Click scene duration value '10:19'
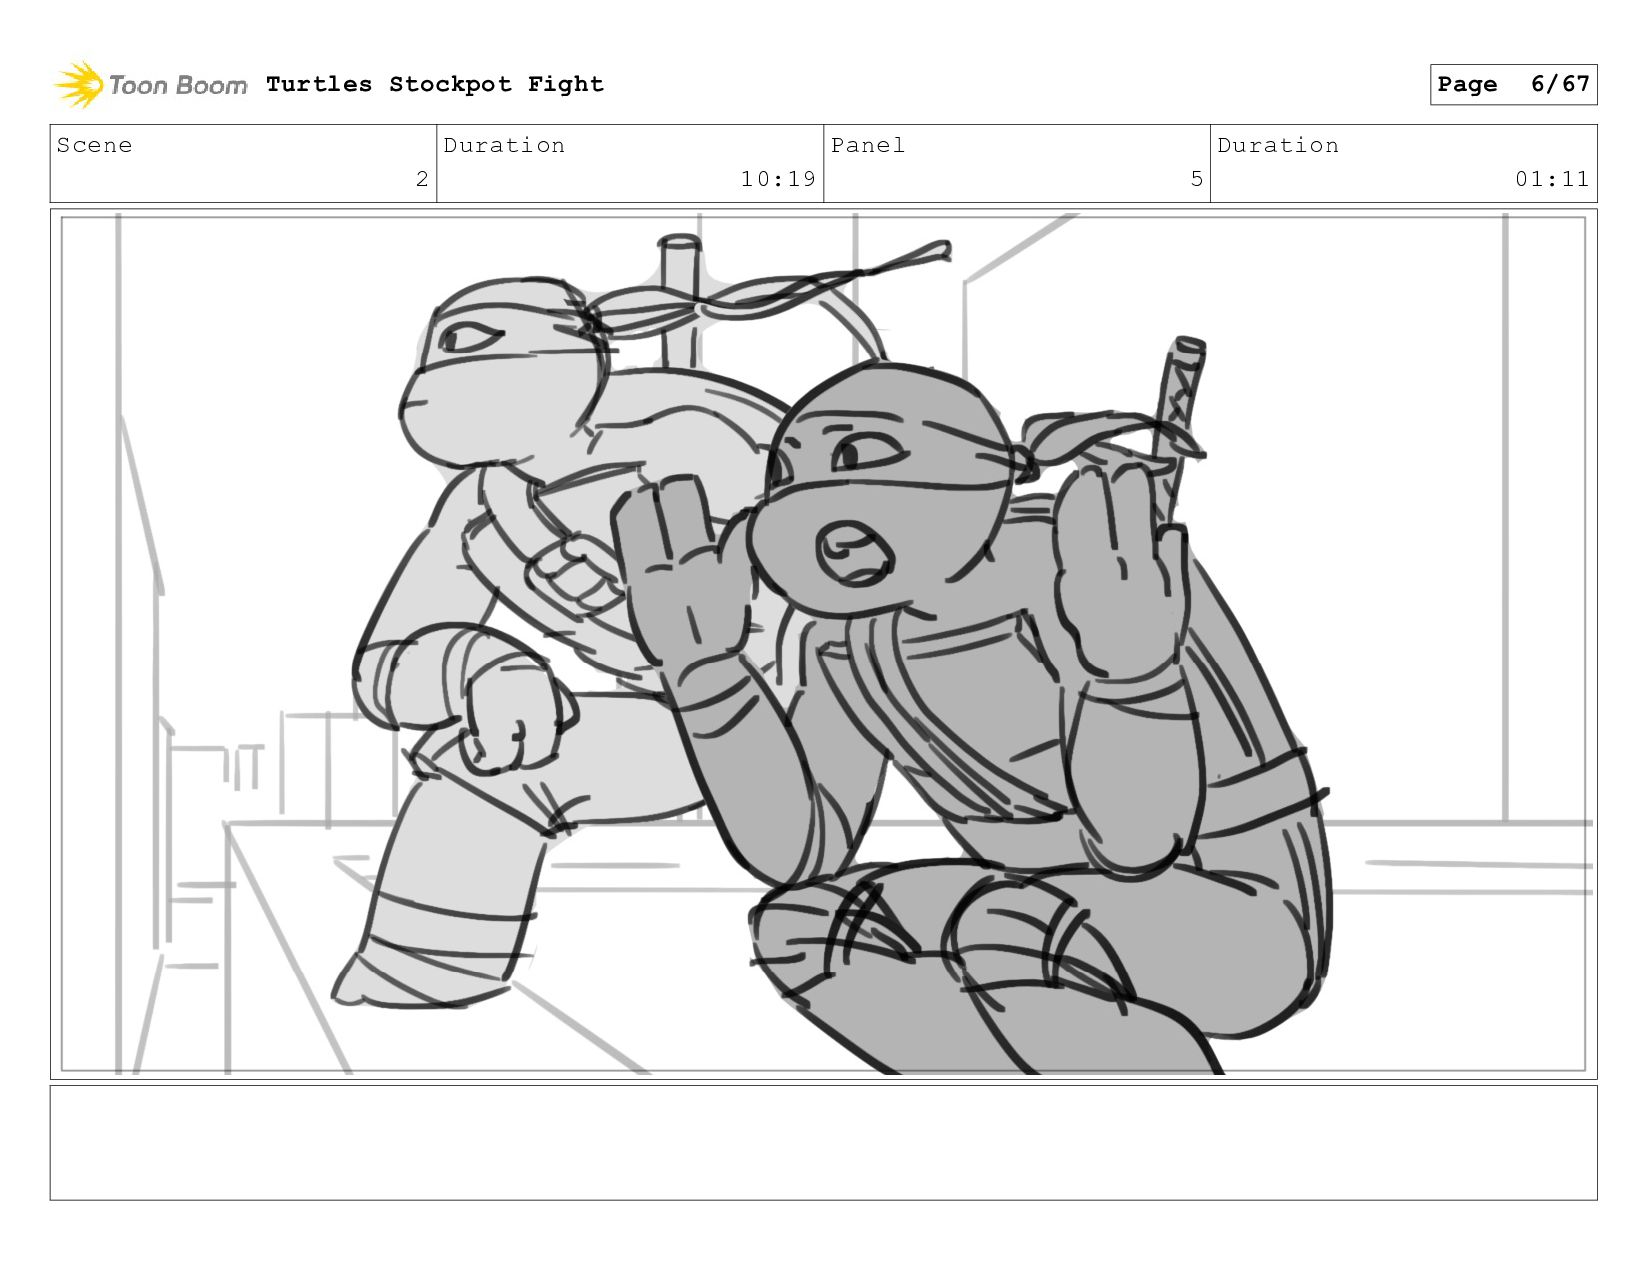Viewport: 1650px width, 1275px height. [778, 179]
